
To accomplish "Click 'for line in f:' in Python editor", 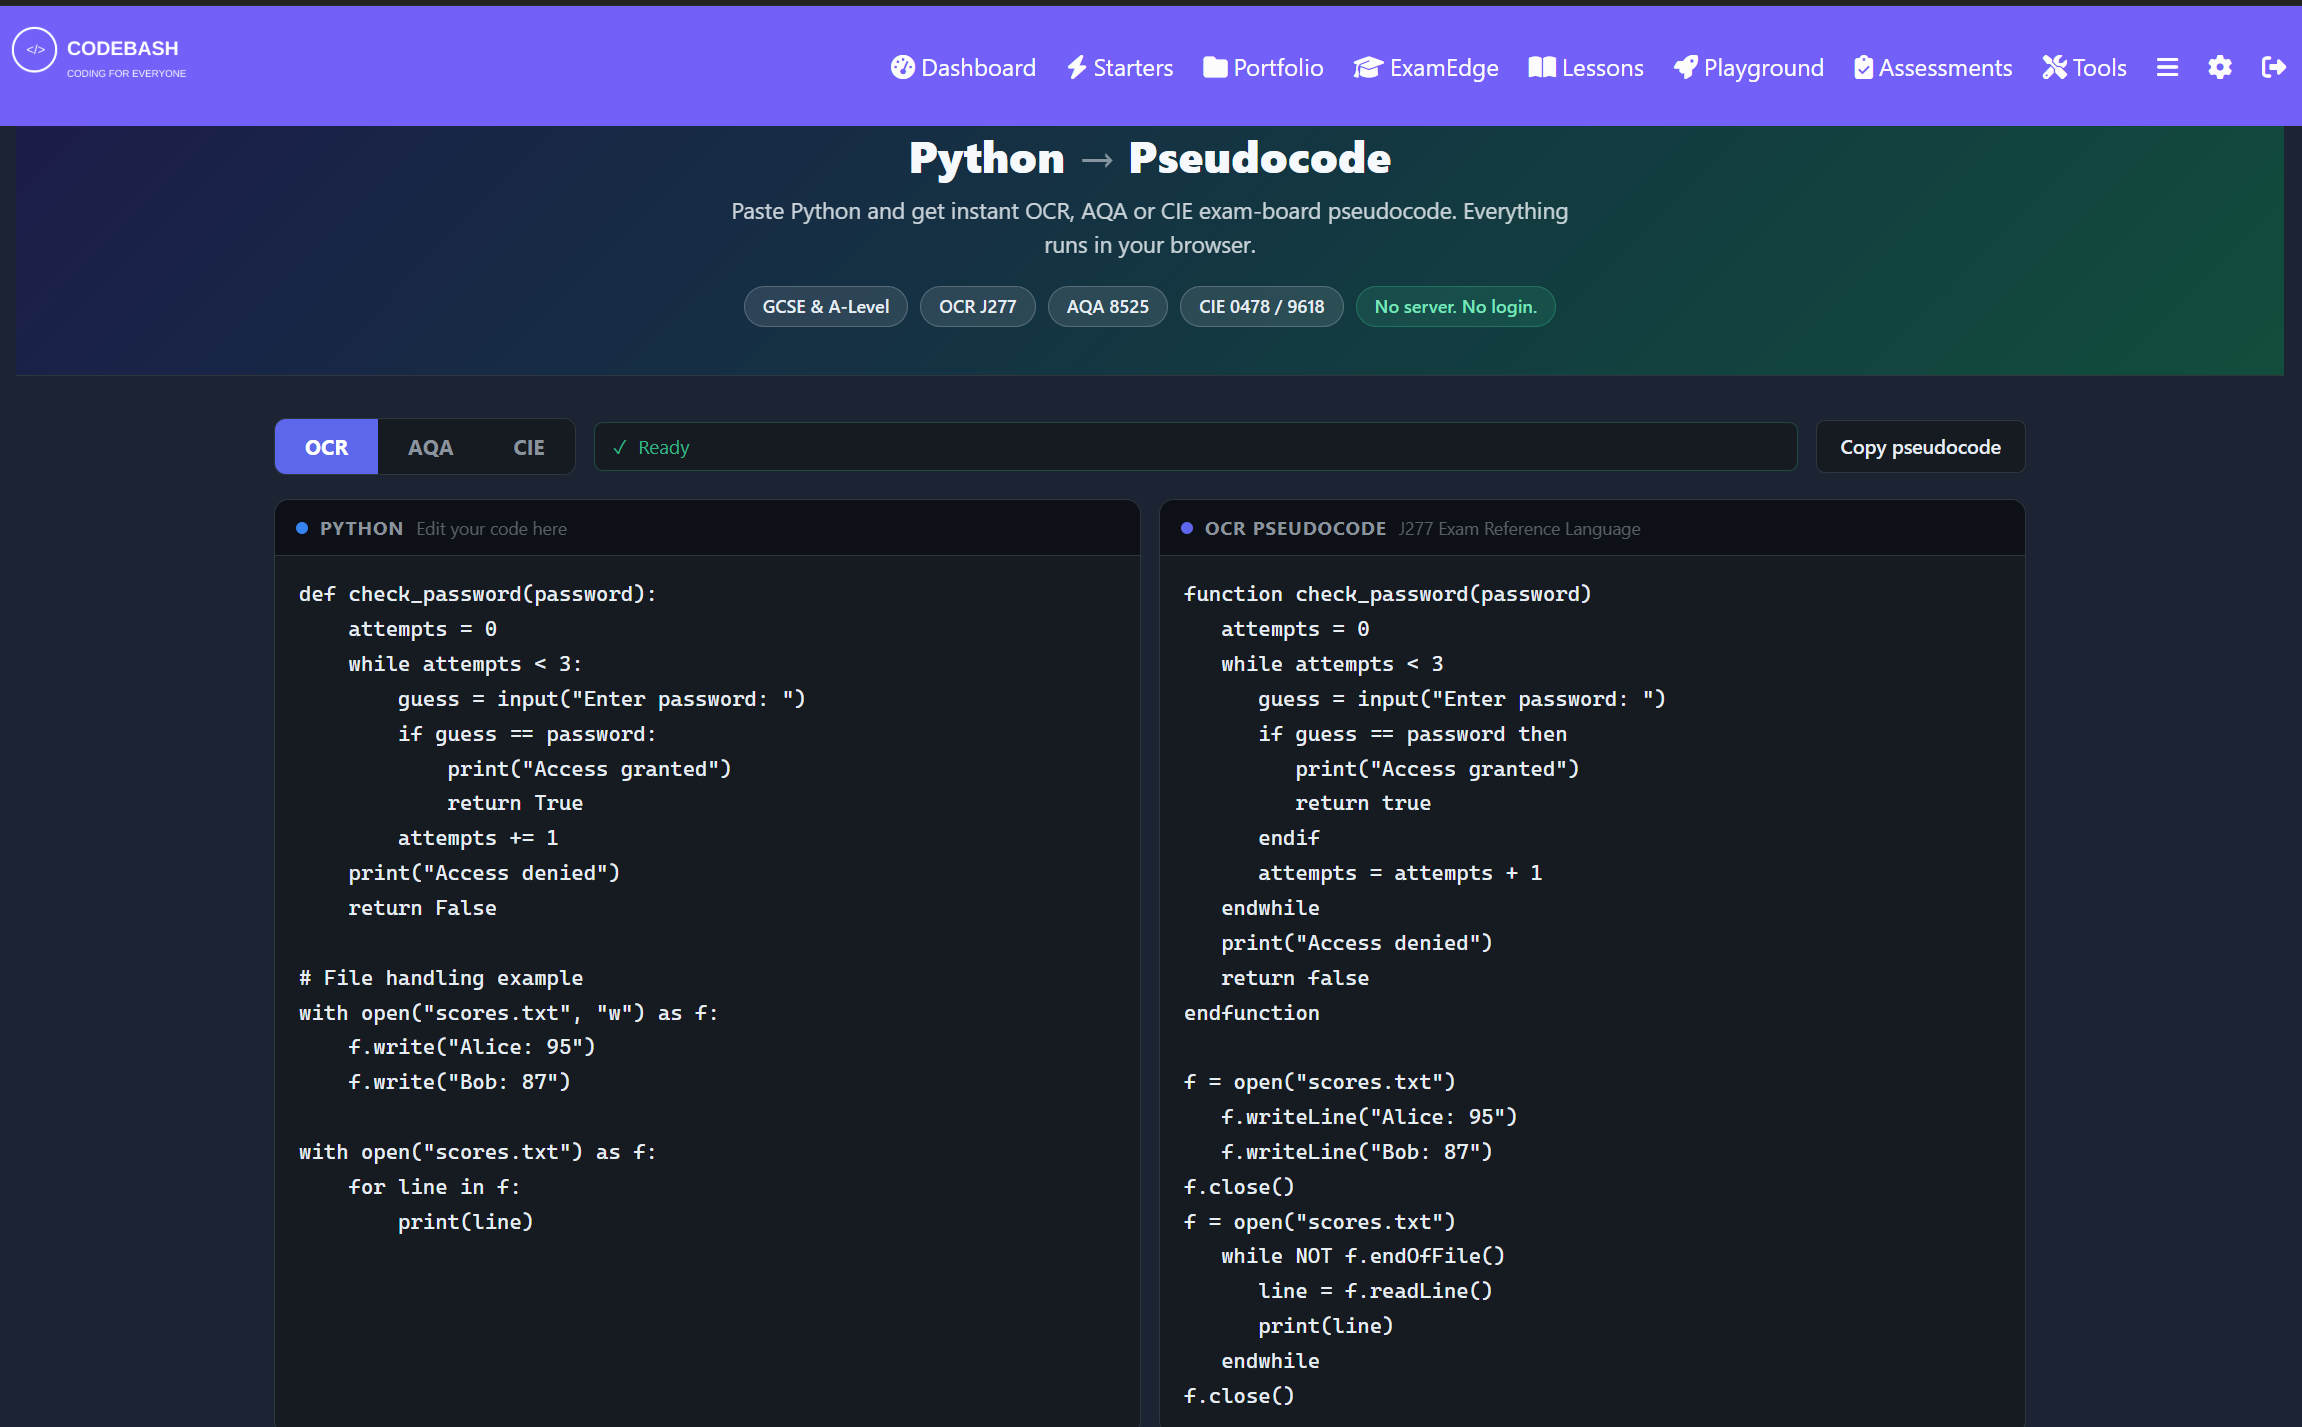I will click(x=434, y=1187).
